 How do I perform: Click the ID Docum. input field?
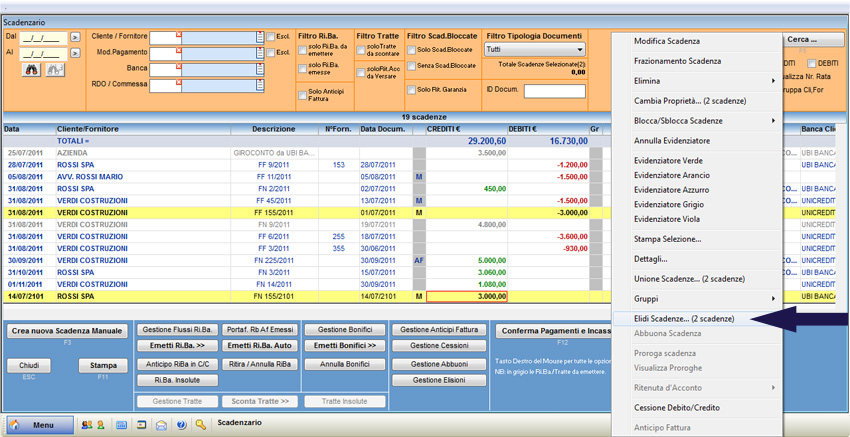(554, 92)
